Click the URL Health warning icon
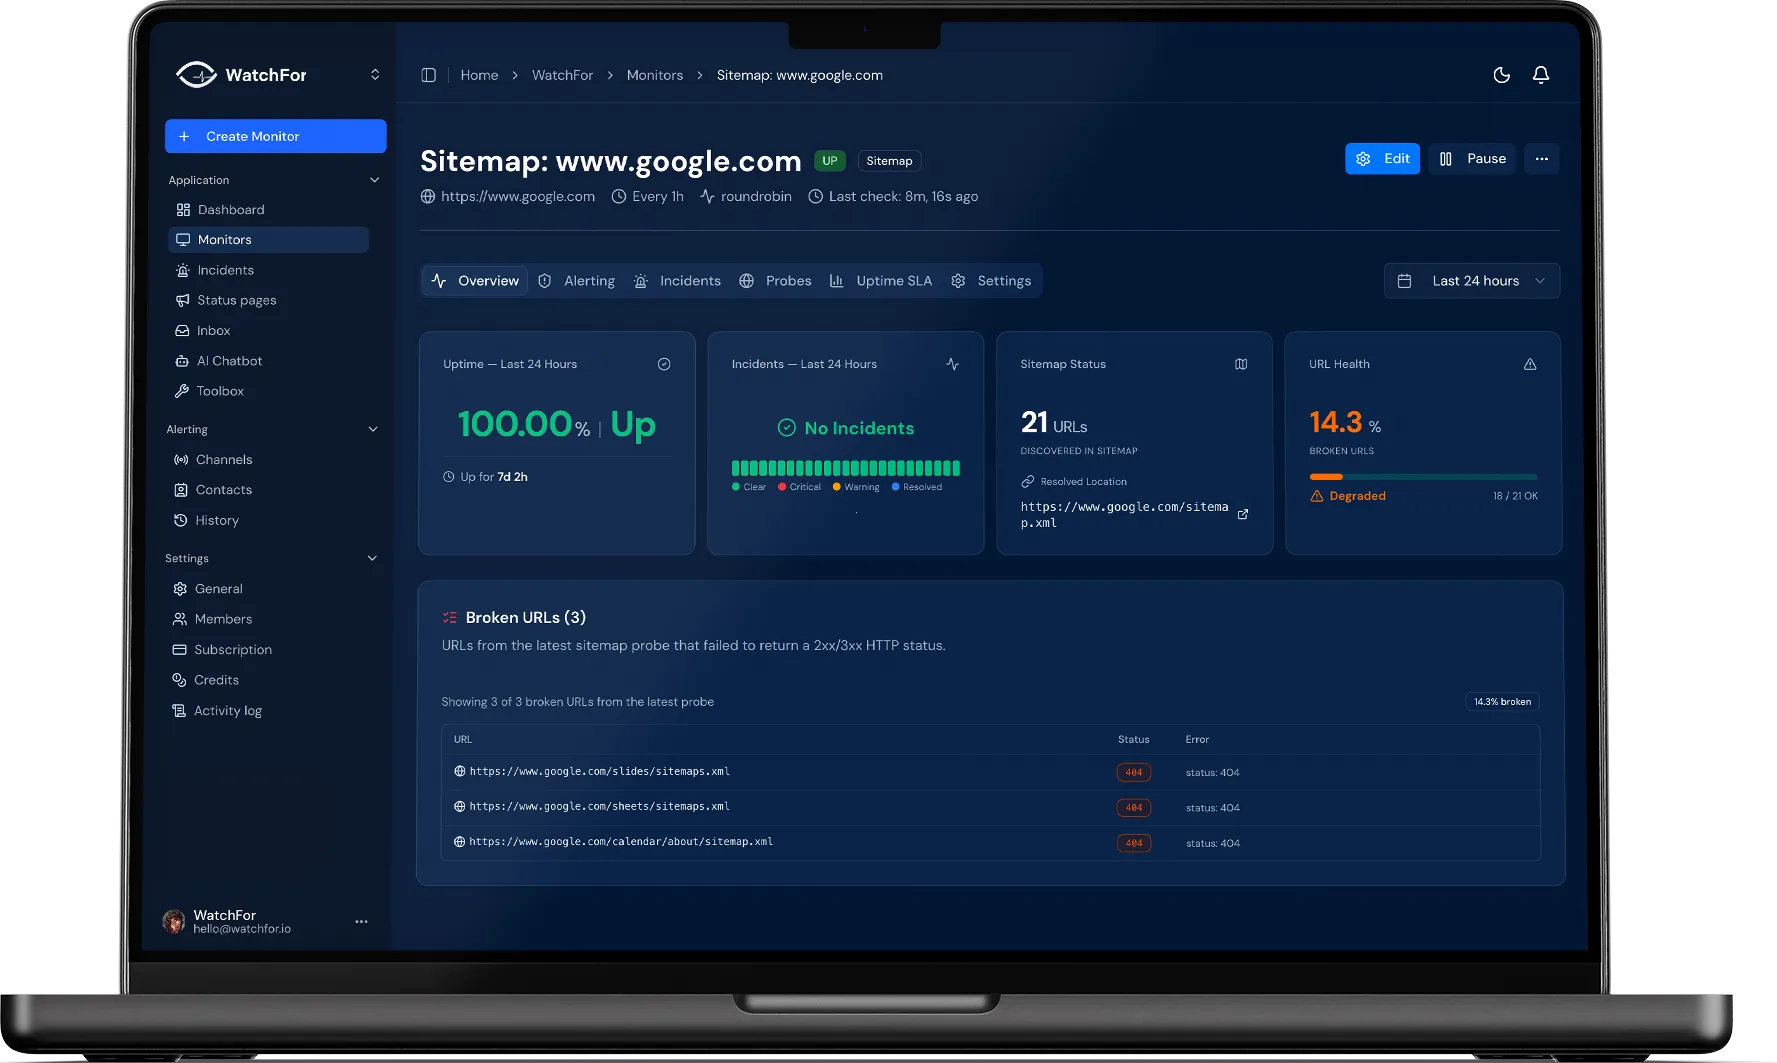1777x1063 pixels. click(x=1530, y=364)
